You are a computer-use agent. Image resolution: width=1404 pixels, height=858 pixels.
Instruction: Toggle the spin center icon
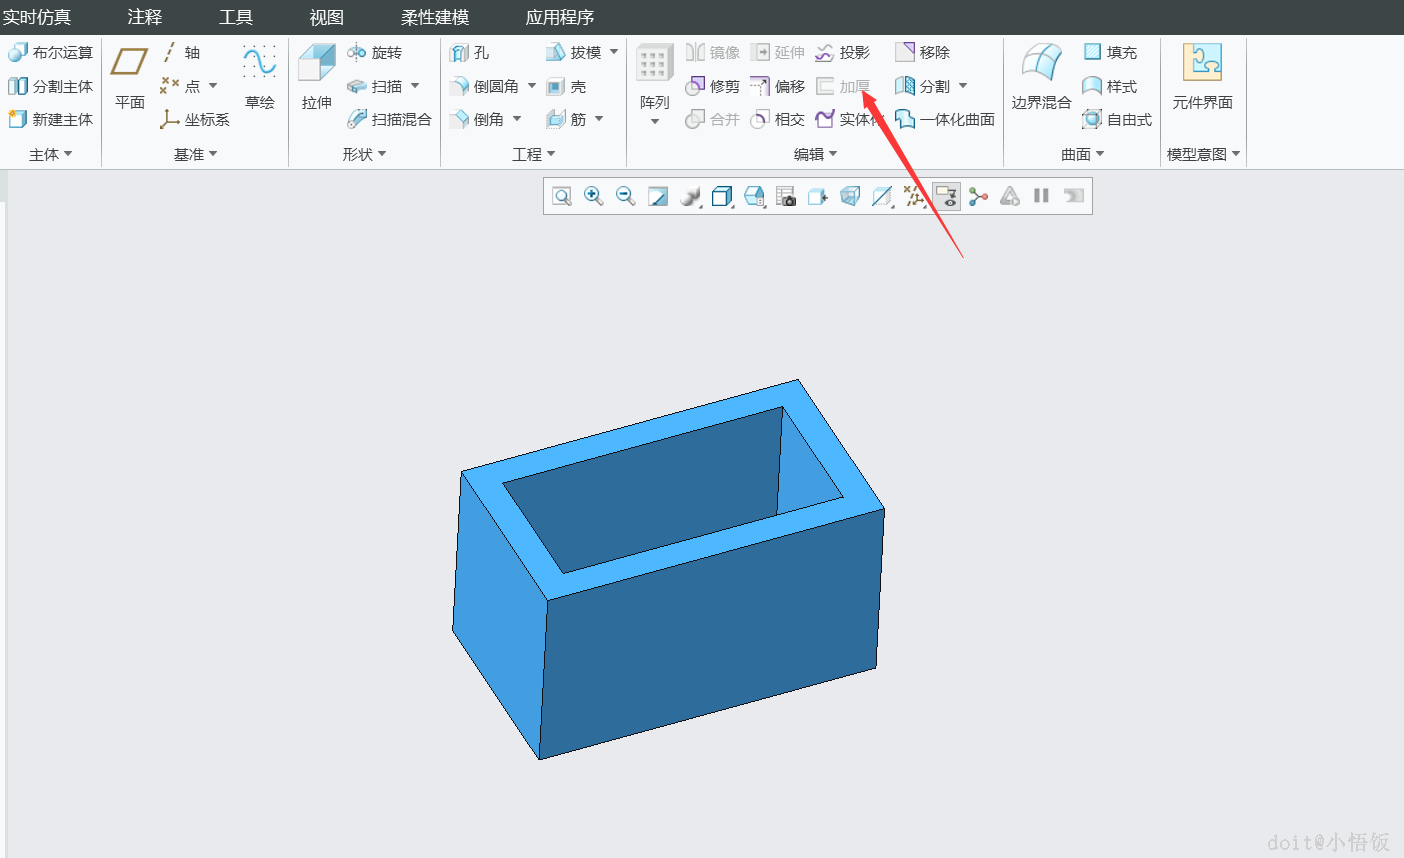[978, 196]
